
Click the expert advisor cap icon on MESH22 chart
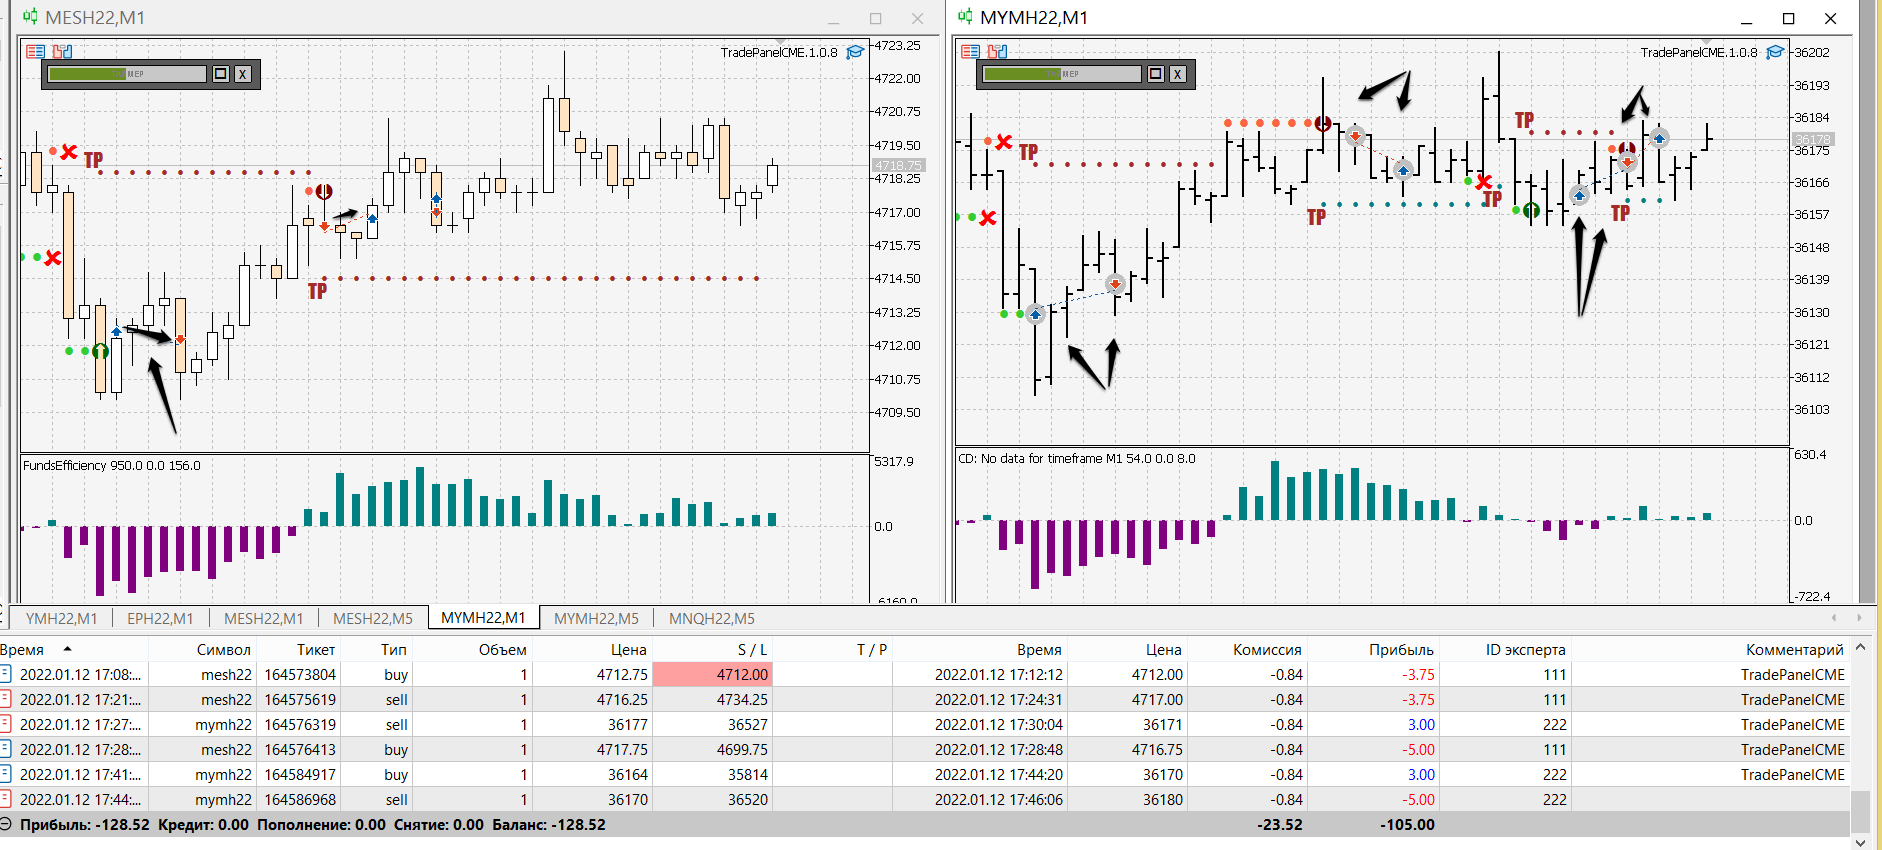click(855, 52)
